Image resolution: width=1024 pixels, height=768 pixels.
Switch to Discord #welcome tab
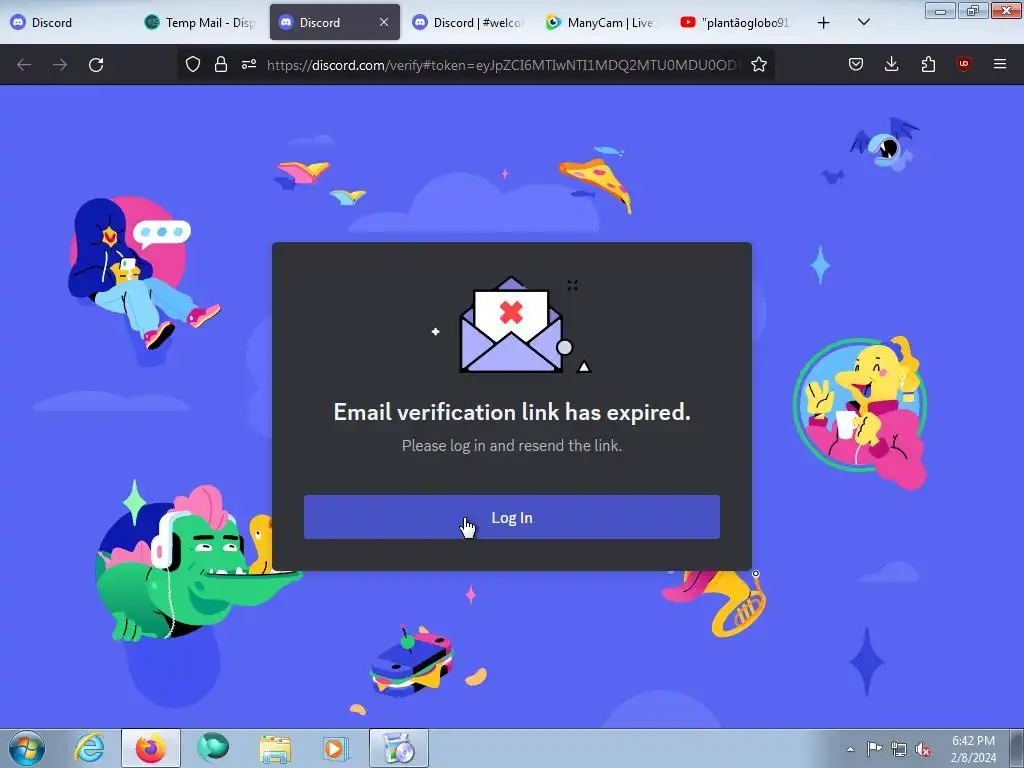(468, 22)
